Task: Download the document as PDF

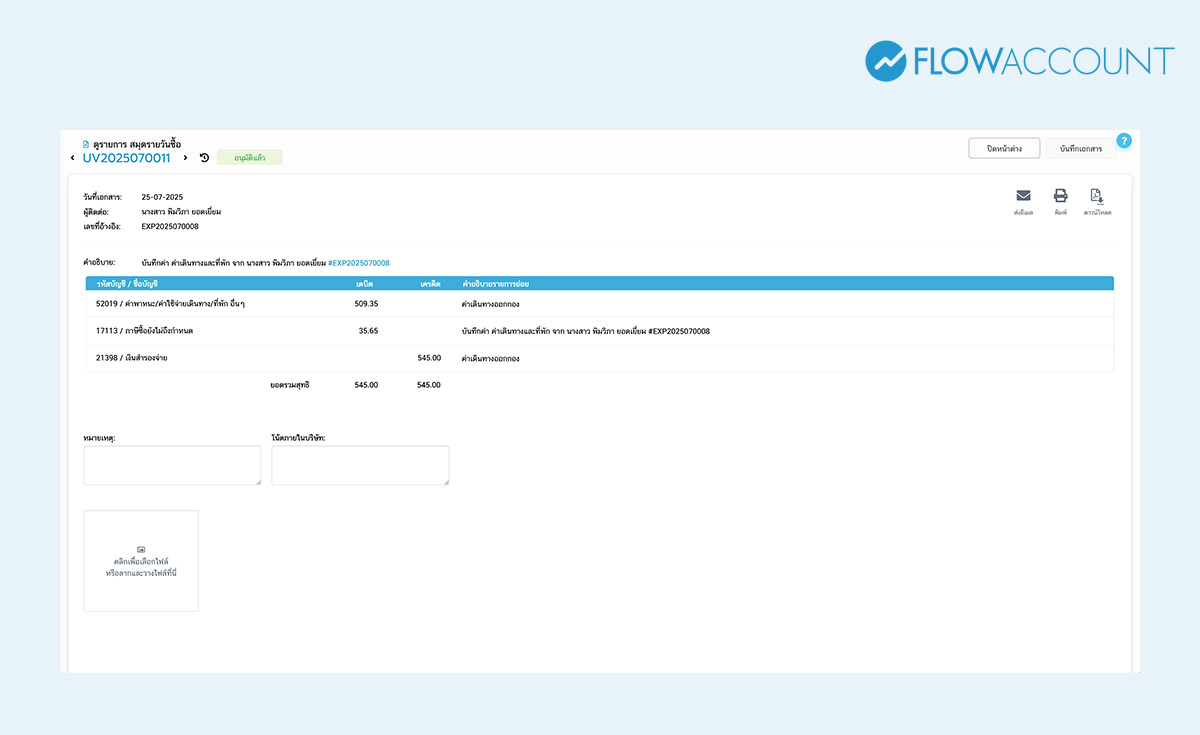Action: 1097,196
